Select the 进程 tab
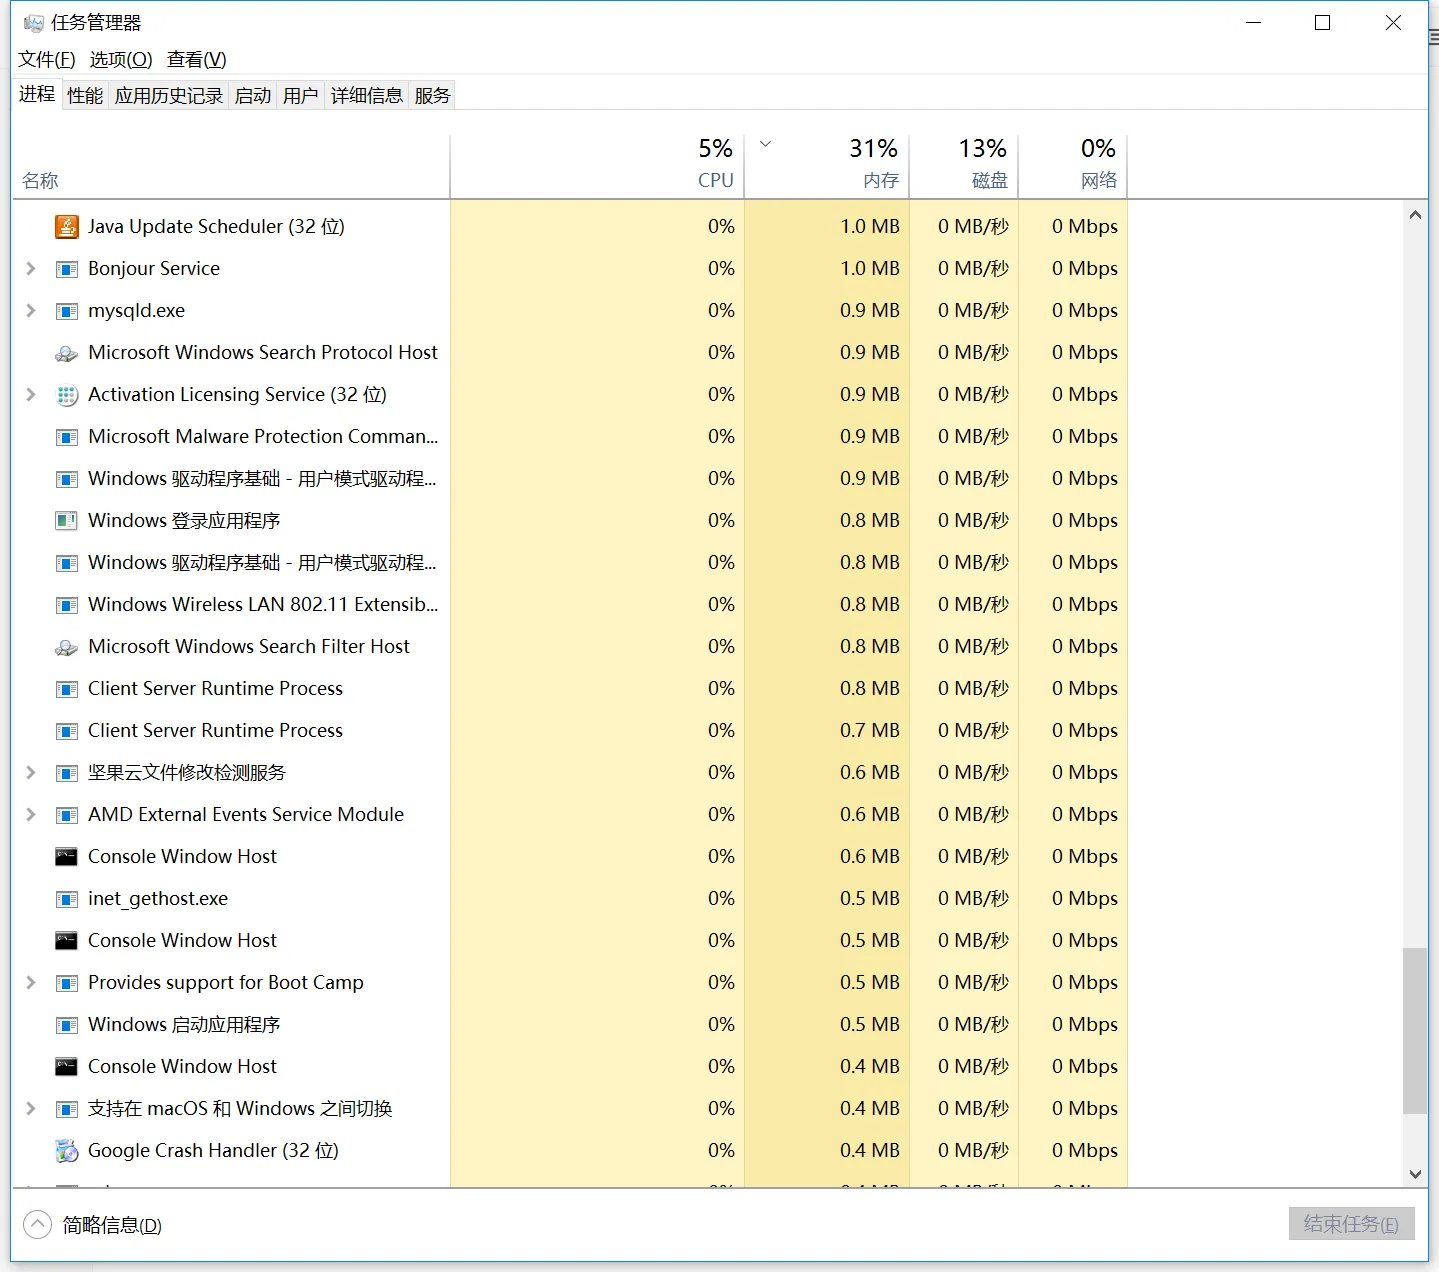Viewport: 1439px width, 1272px height. 37,94
